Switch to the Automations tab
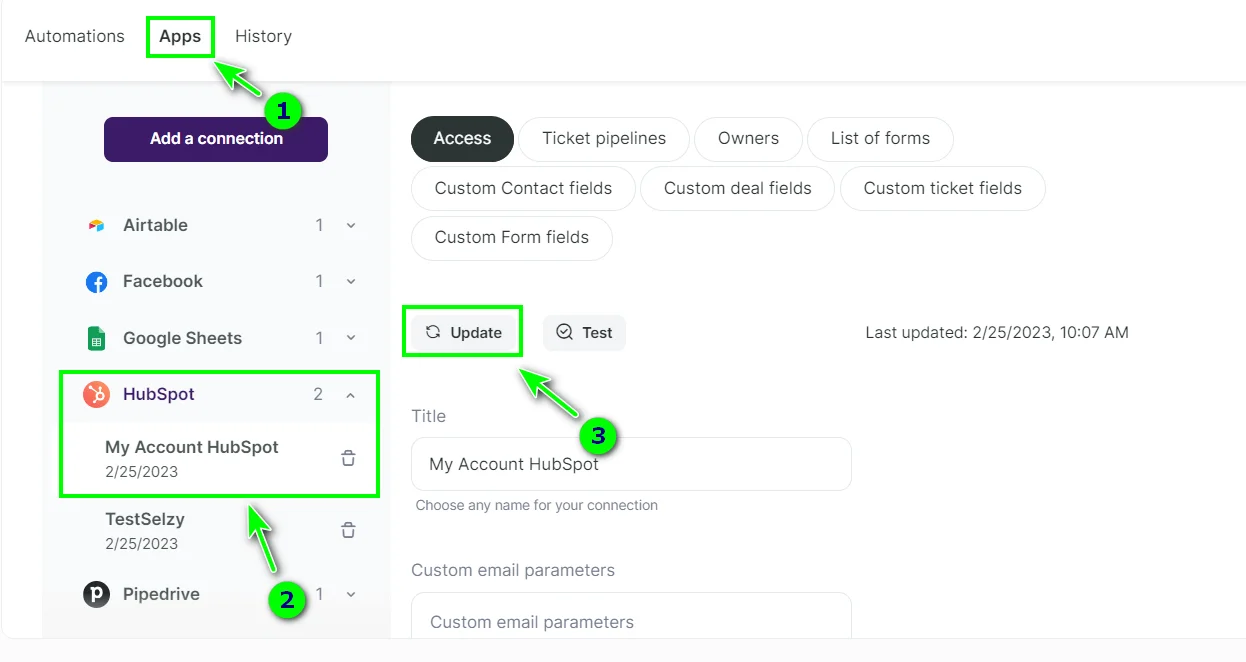 (x=74, y=36)
